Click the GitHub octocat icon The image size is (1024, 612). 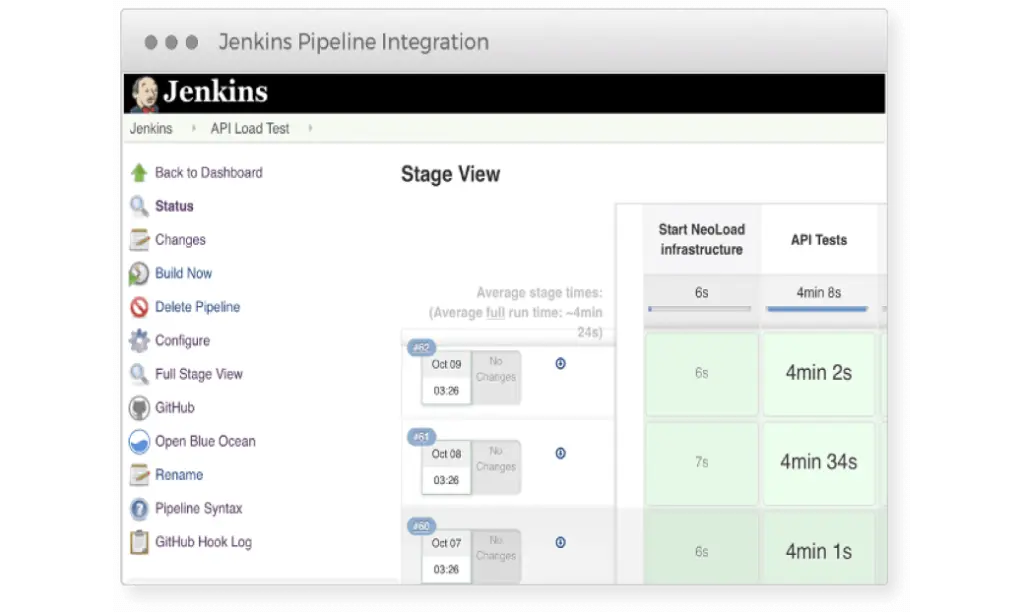tap(139, 408)
